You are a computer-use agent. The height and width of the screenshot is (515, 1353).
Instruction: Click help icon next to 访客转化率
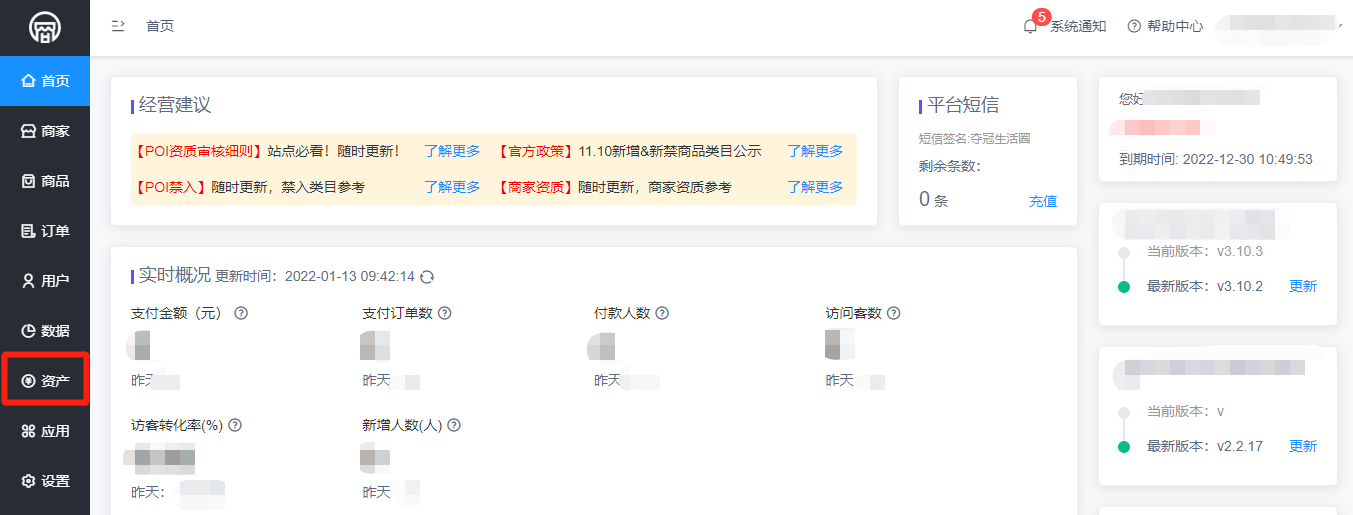click(x=235, y=425)
